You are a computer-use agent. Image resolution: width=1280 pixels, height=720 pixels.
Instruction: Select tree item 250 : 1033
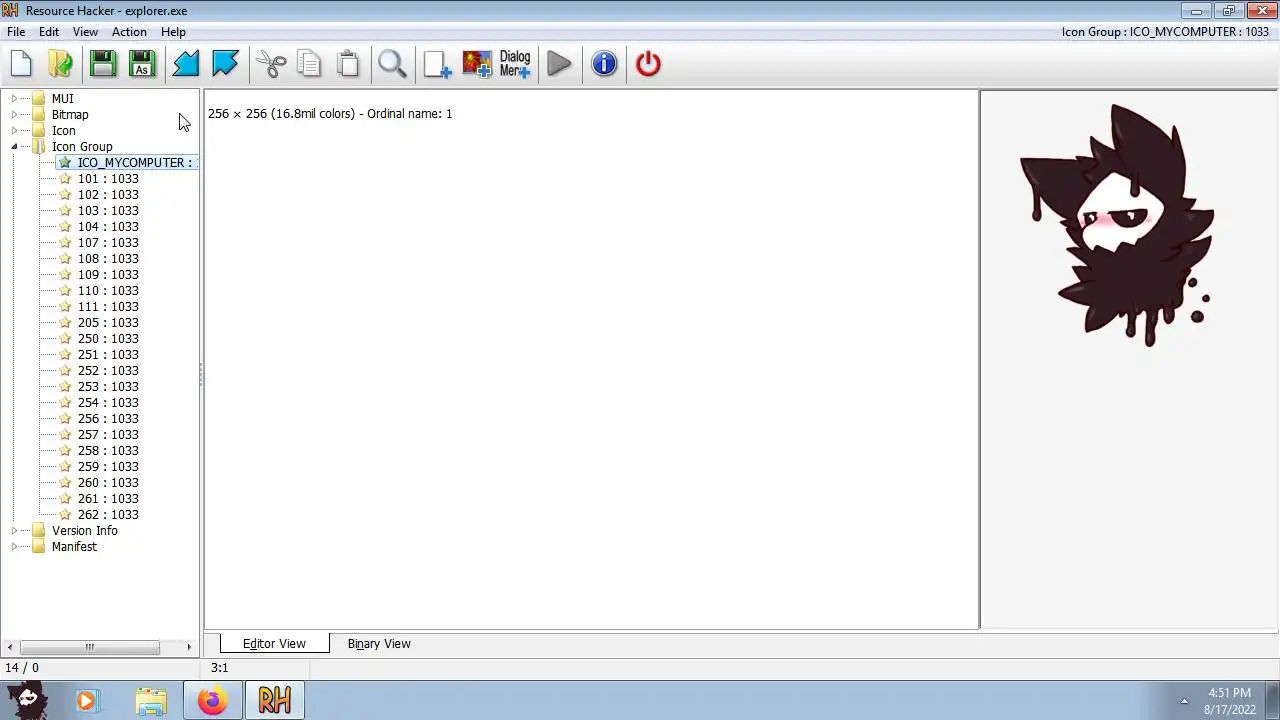[x=108, y=338]
